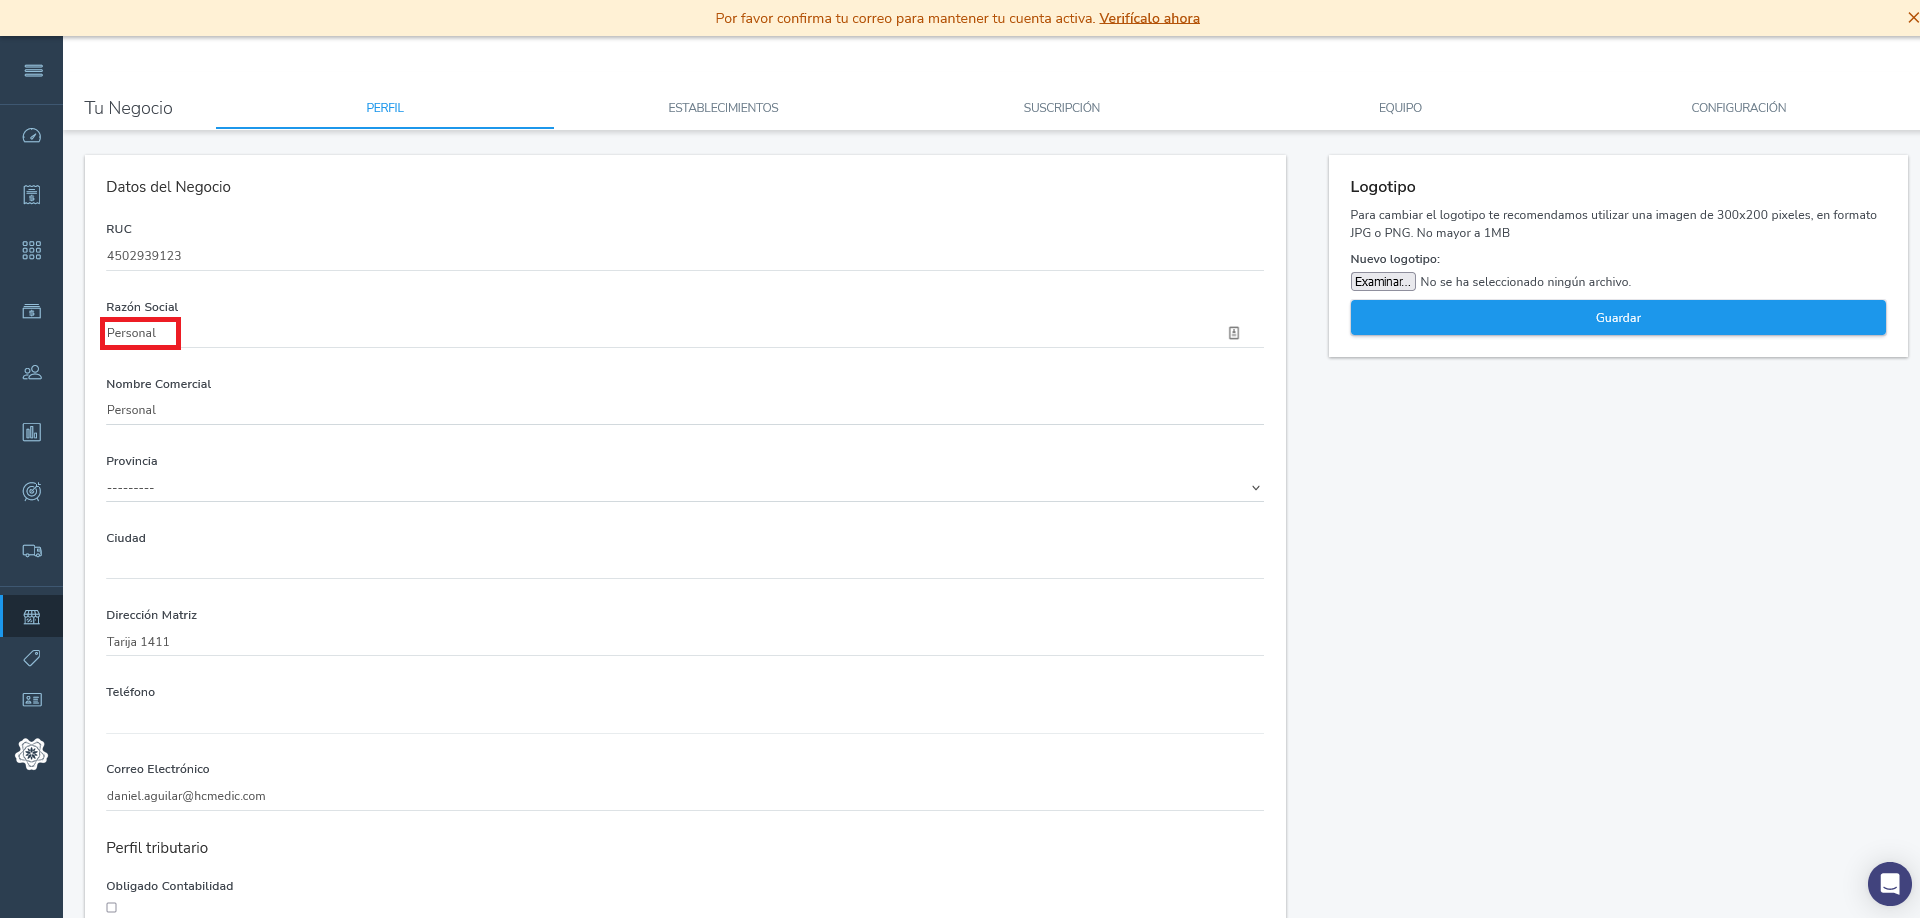Open the bar chart reports icon
The width and height of the screenshot is (1920, 918).
tap(32, 432)
